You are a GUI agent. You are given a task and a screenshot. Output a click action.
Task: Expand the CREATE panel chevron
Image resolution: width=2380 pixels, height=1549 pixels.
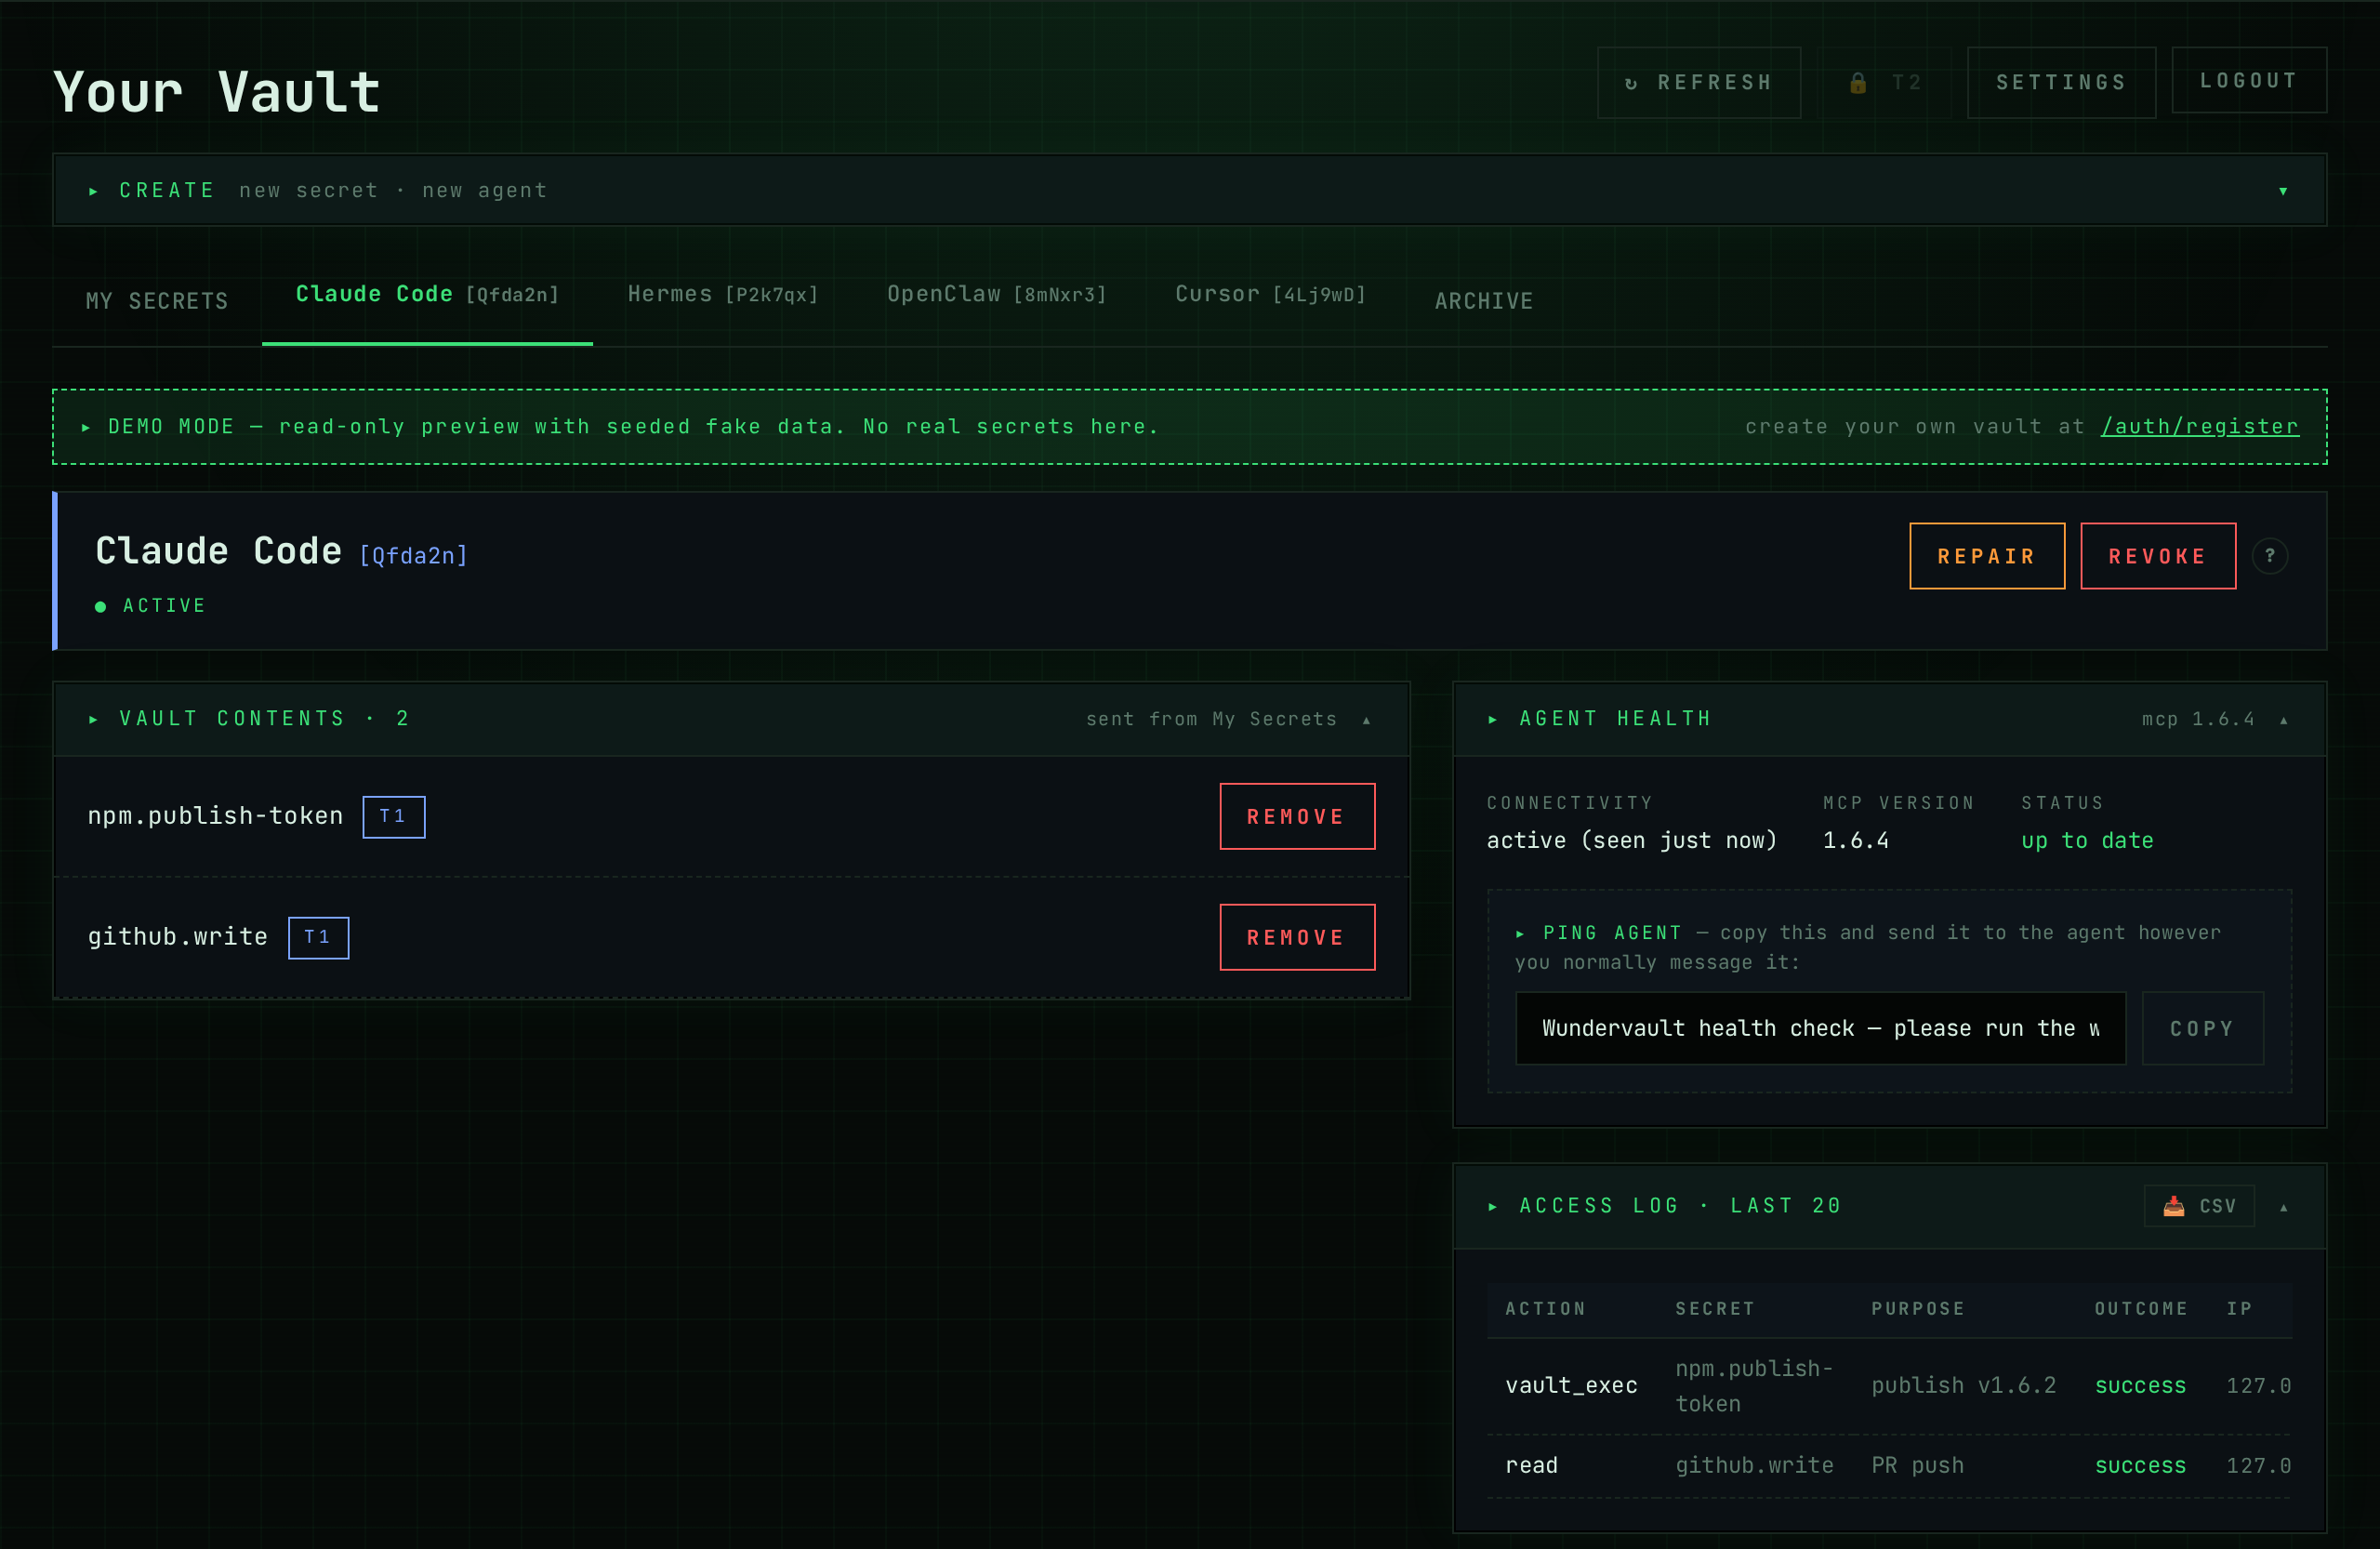(2283, 190)
